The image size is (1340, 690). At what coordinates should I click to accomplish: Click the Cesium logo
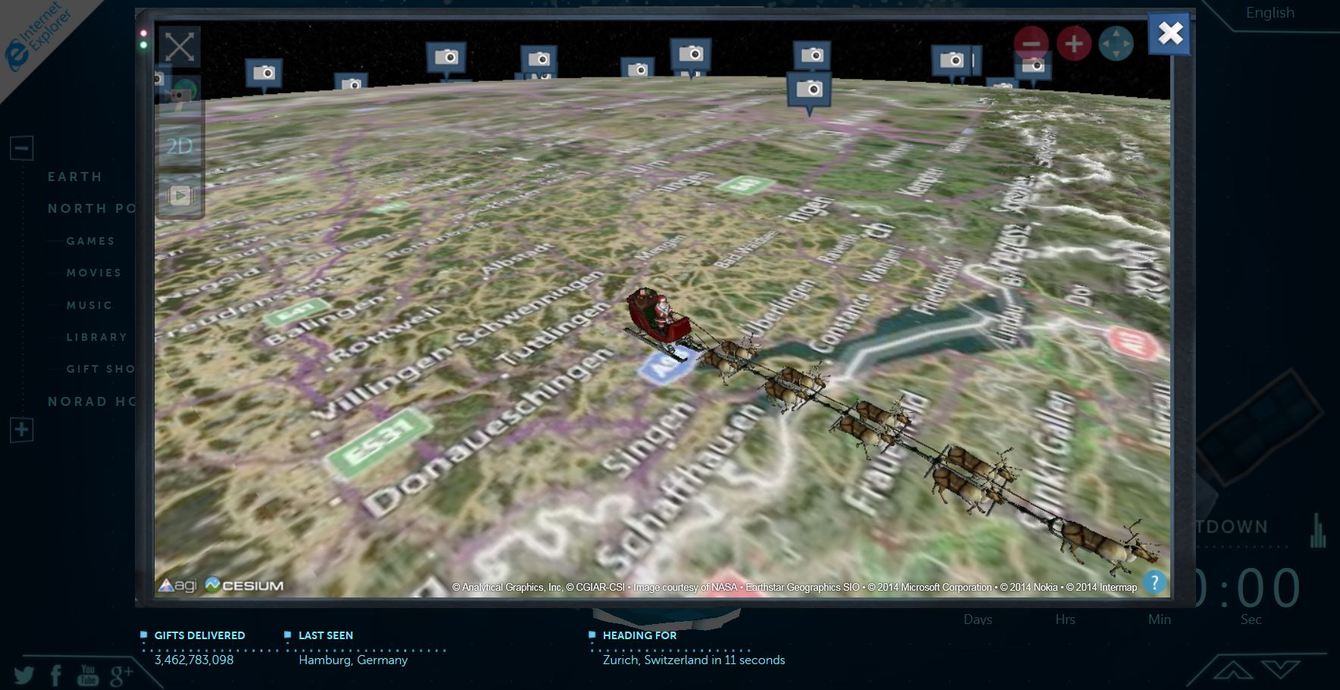tap(244, 585)
